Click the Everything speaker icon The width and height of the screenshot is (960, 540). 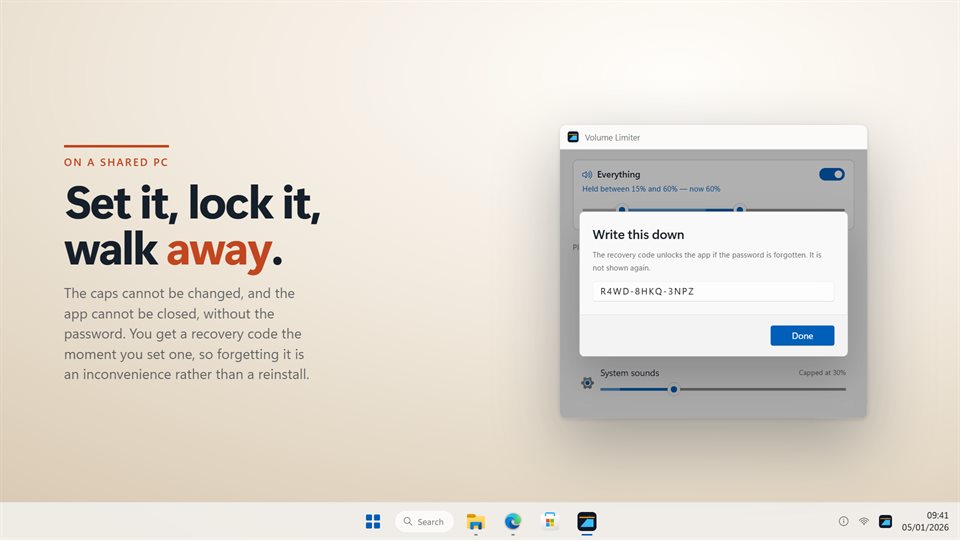(587, 174)
